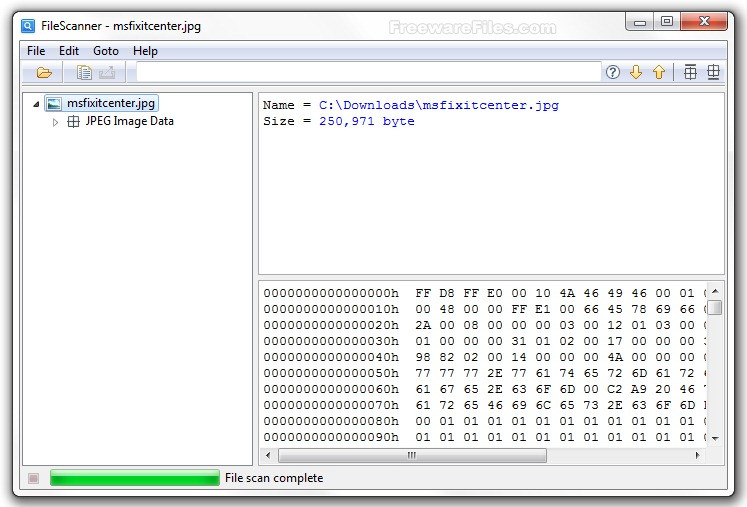Screen dimensions: 747x507
Task: Minimize the FileScanner window
Action: (x=640, y=22)
